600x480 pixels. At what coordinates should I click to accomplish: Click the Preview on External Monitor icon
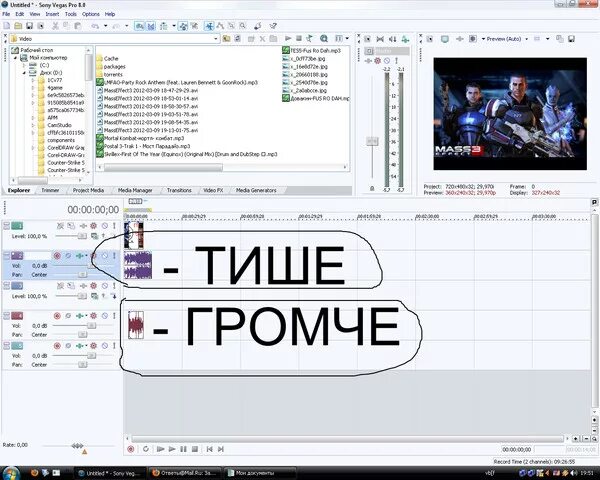coord(445,39)
